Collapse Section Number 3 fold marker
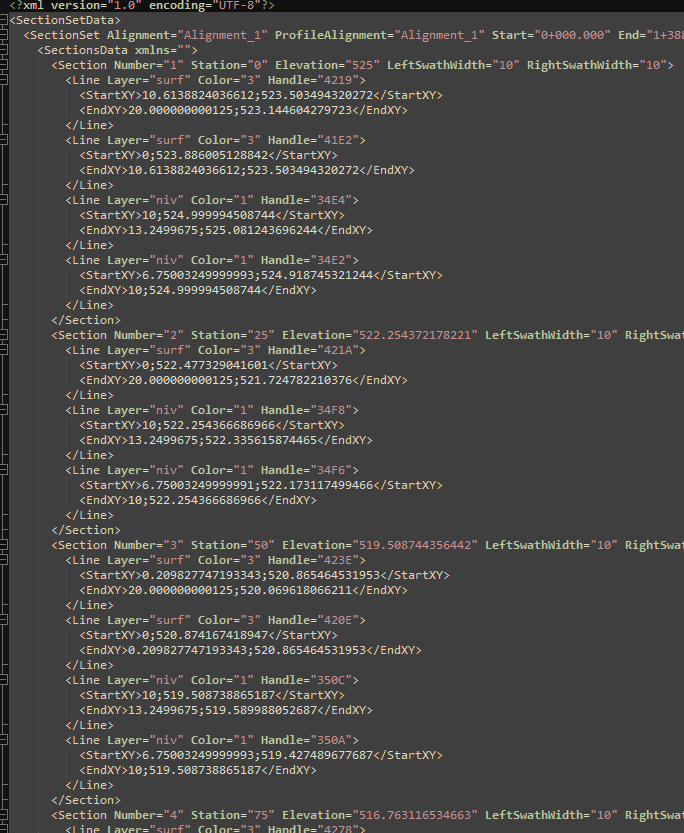Viewport: 684px width, 833px height. pos(5,545)
